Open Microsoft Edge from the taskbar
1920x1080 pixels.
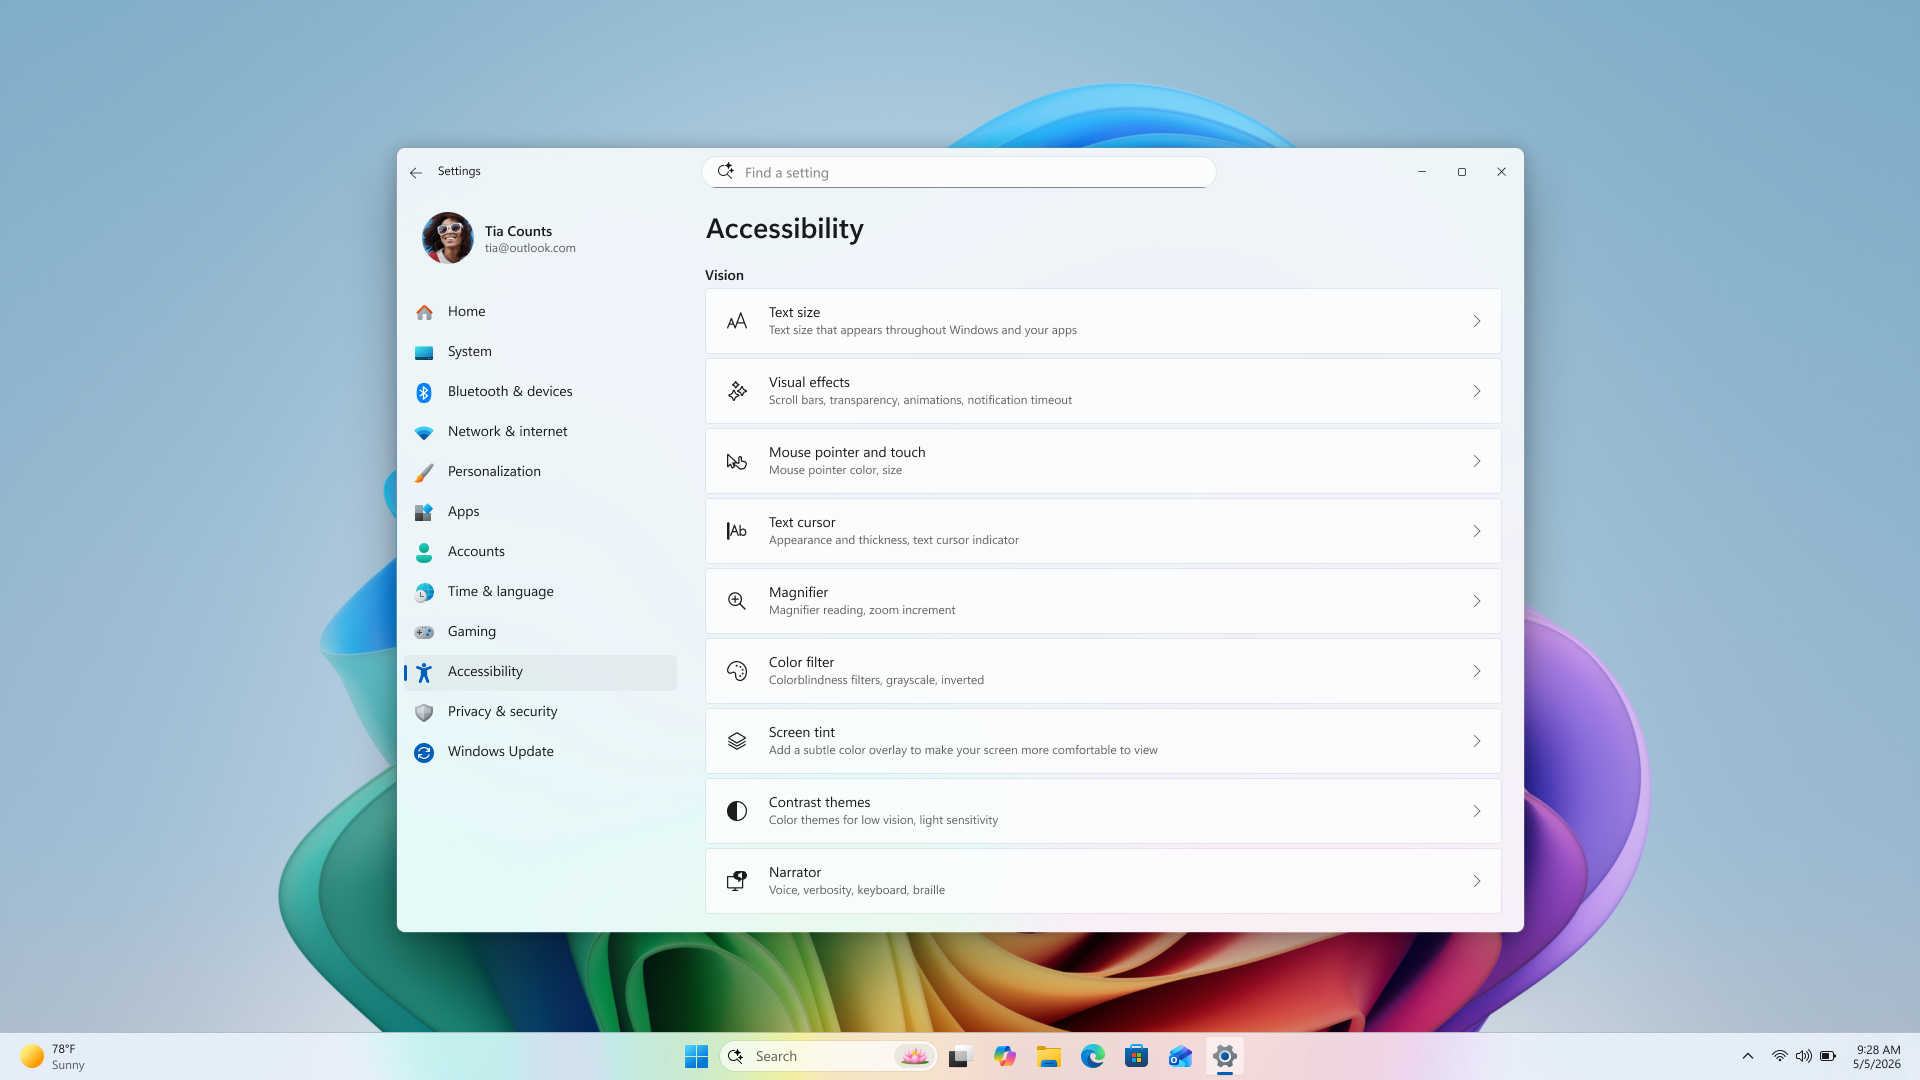(x=1093, y=1056)
